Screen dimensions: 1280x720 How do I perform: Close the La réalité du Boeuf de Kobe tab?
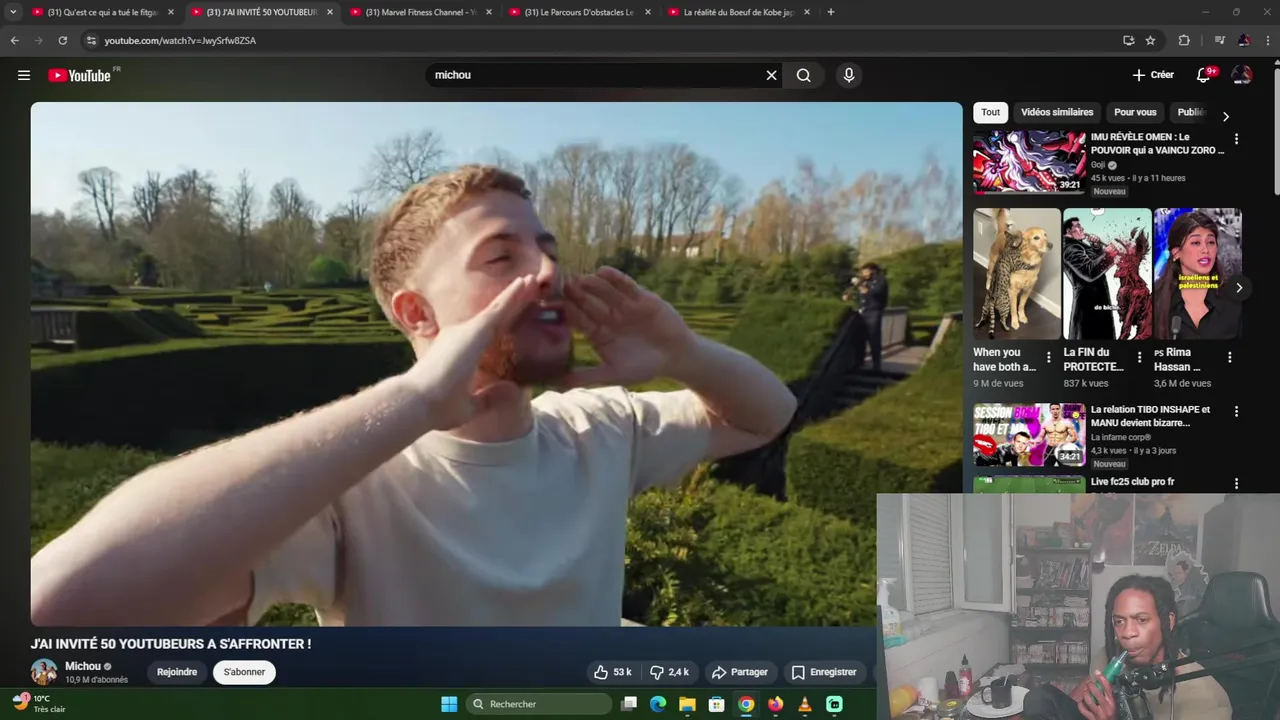[807, 12]
